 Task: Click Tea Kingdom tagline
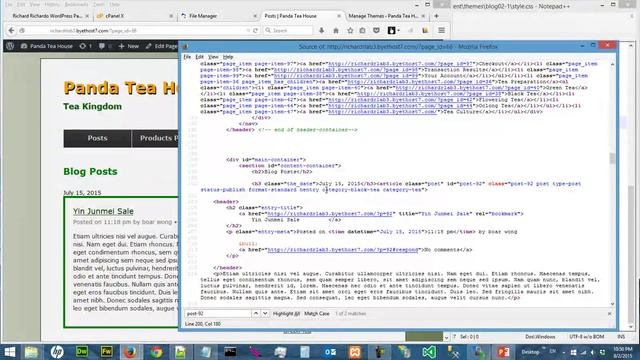click(92, 107)
